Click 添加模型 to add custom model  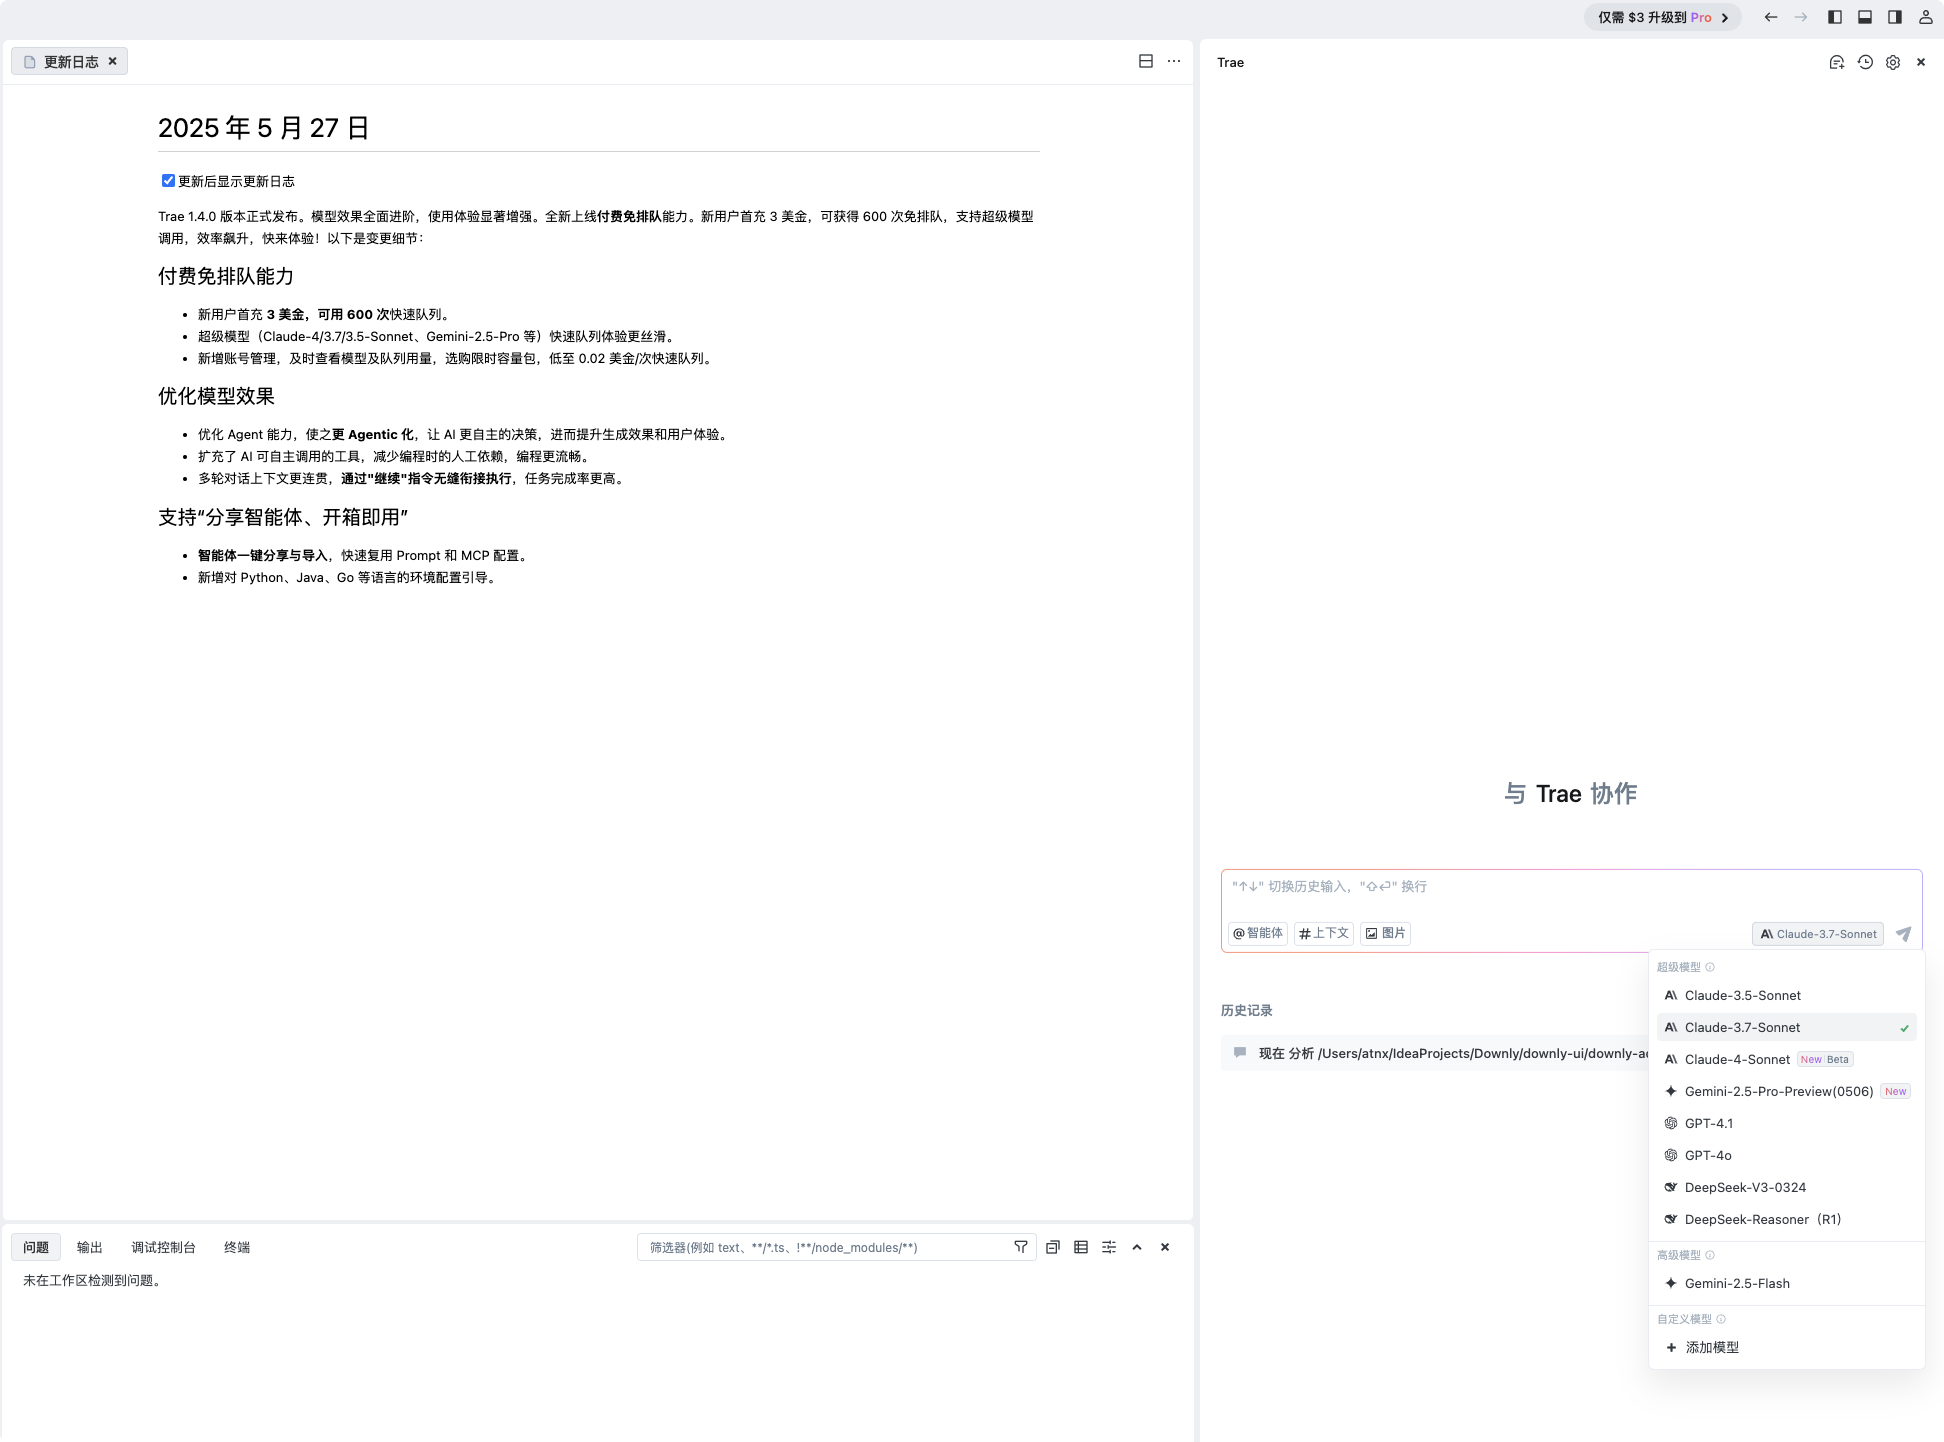pyautogui.click(x=1786, y=1347)
